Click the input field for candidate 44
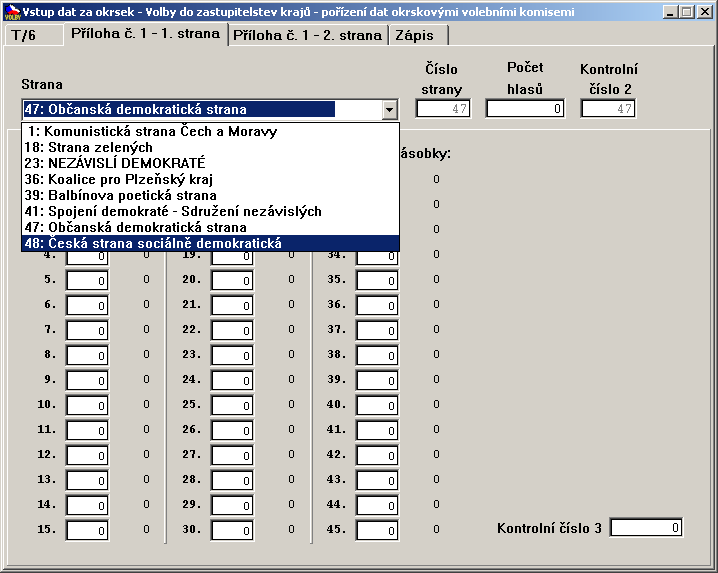The image size is (718, 573). click(x=377, y=505)
